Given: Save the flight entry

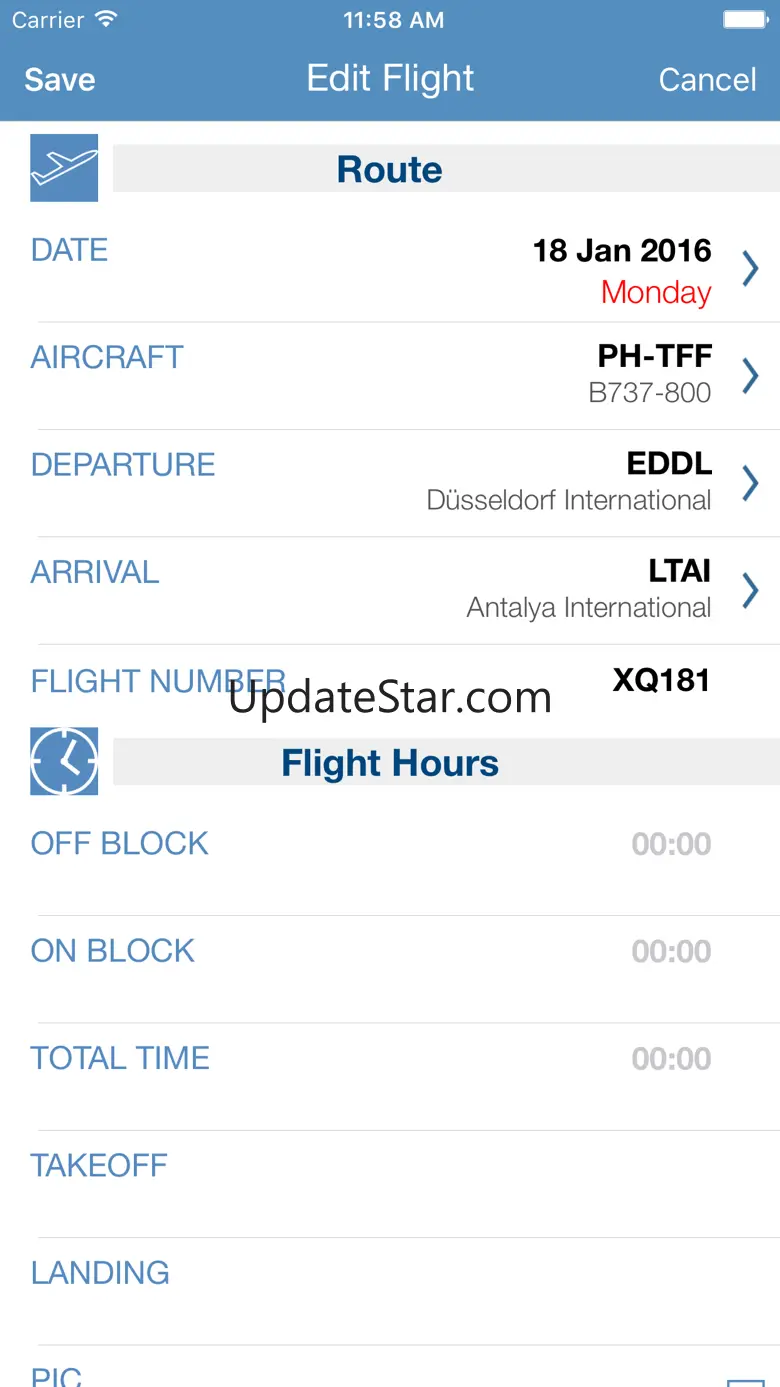Looking at the screenshot, I should 60,80.
